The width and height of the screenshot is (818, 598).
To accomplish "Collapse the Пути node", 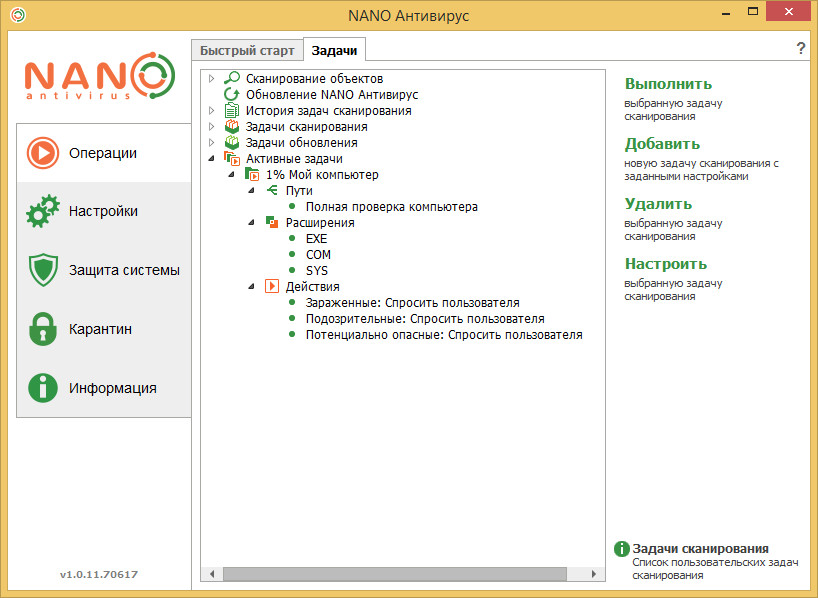I will (x=251, y=191).
